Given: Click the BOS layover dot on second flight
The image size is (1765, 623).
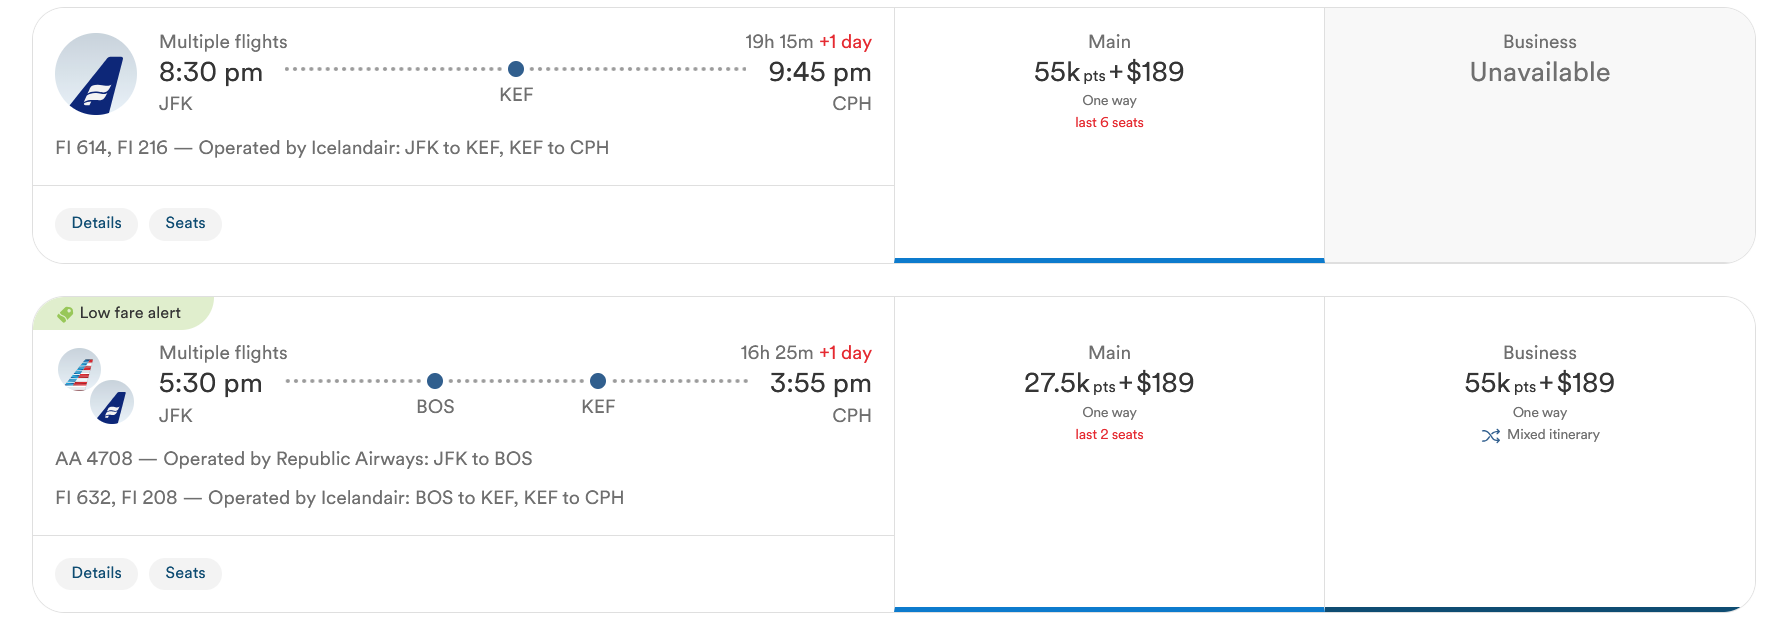Looking at the screenshot, I should pos(435,381).
